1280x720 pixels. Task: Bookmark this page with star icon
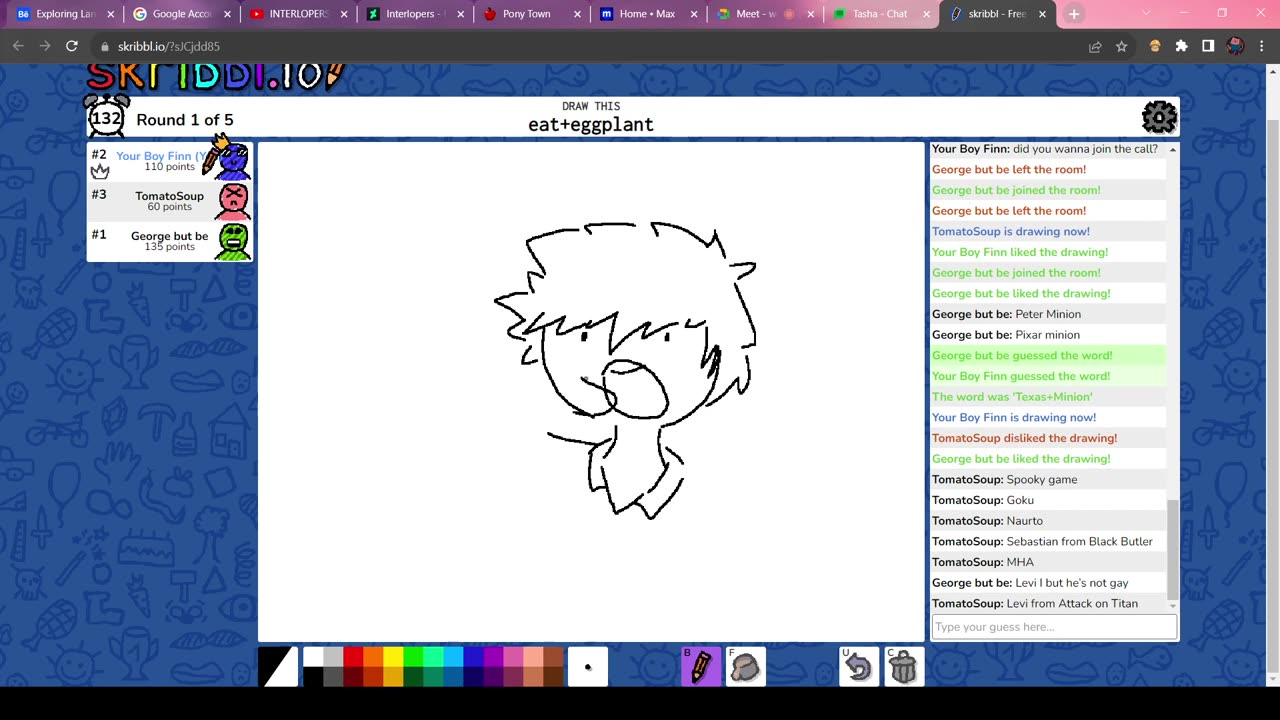click(1122, 46)
